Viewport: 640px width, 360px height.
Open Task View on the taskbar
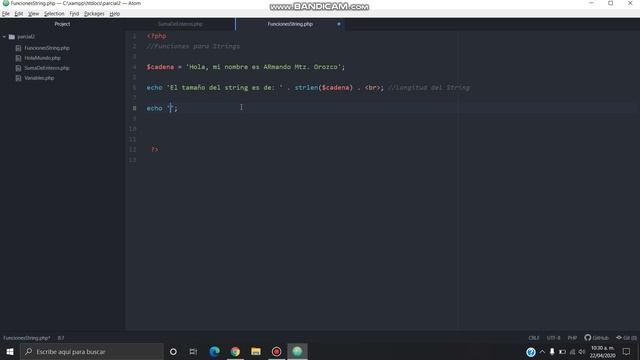coord(193,351)
